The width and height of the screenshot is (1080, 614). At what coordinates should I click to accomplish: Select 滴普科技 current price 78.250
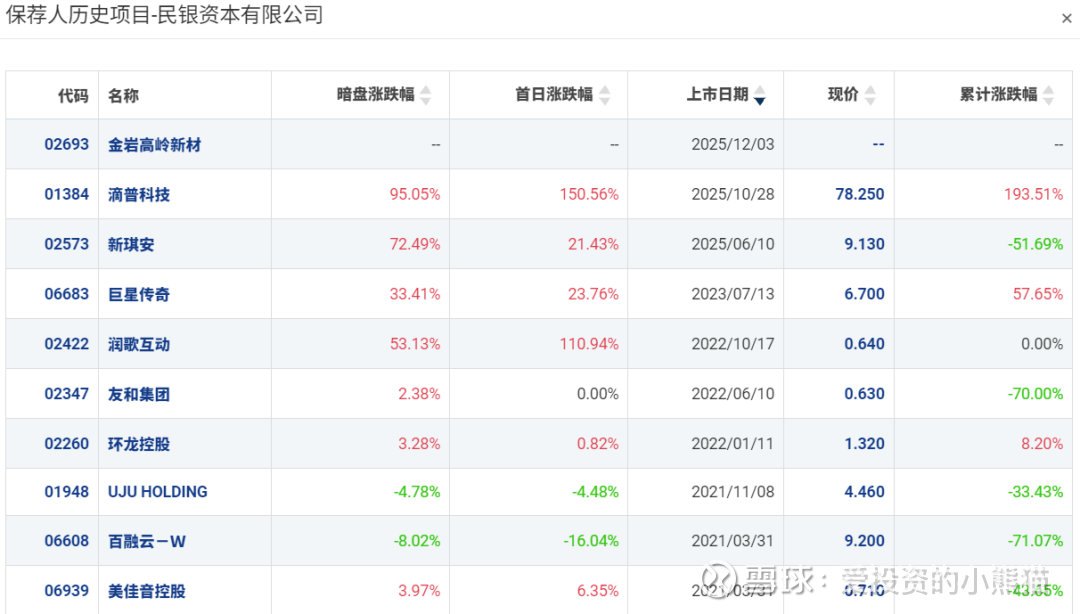(860, 194)
